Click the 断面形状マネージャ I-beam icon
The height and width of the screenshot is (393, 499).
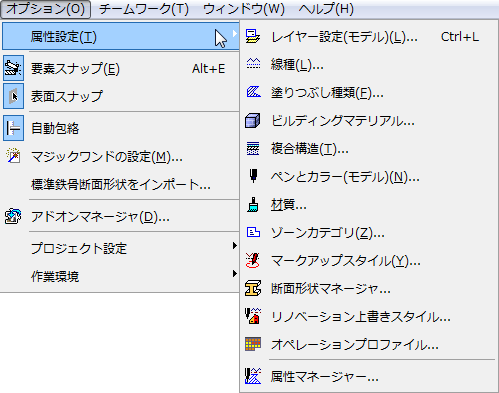253,288
